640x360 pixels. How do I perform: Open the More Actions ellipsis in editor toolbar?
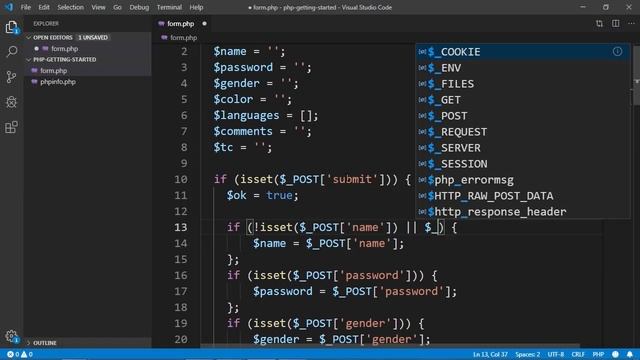631,24
